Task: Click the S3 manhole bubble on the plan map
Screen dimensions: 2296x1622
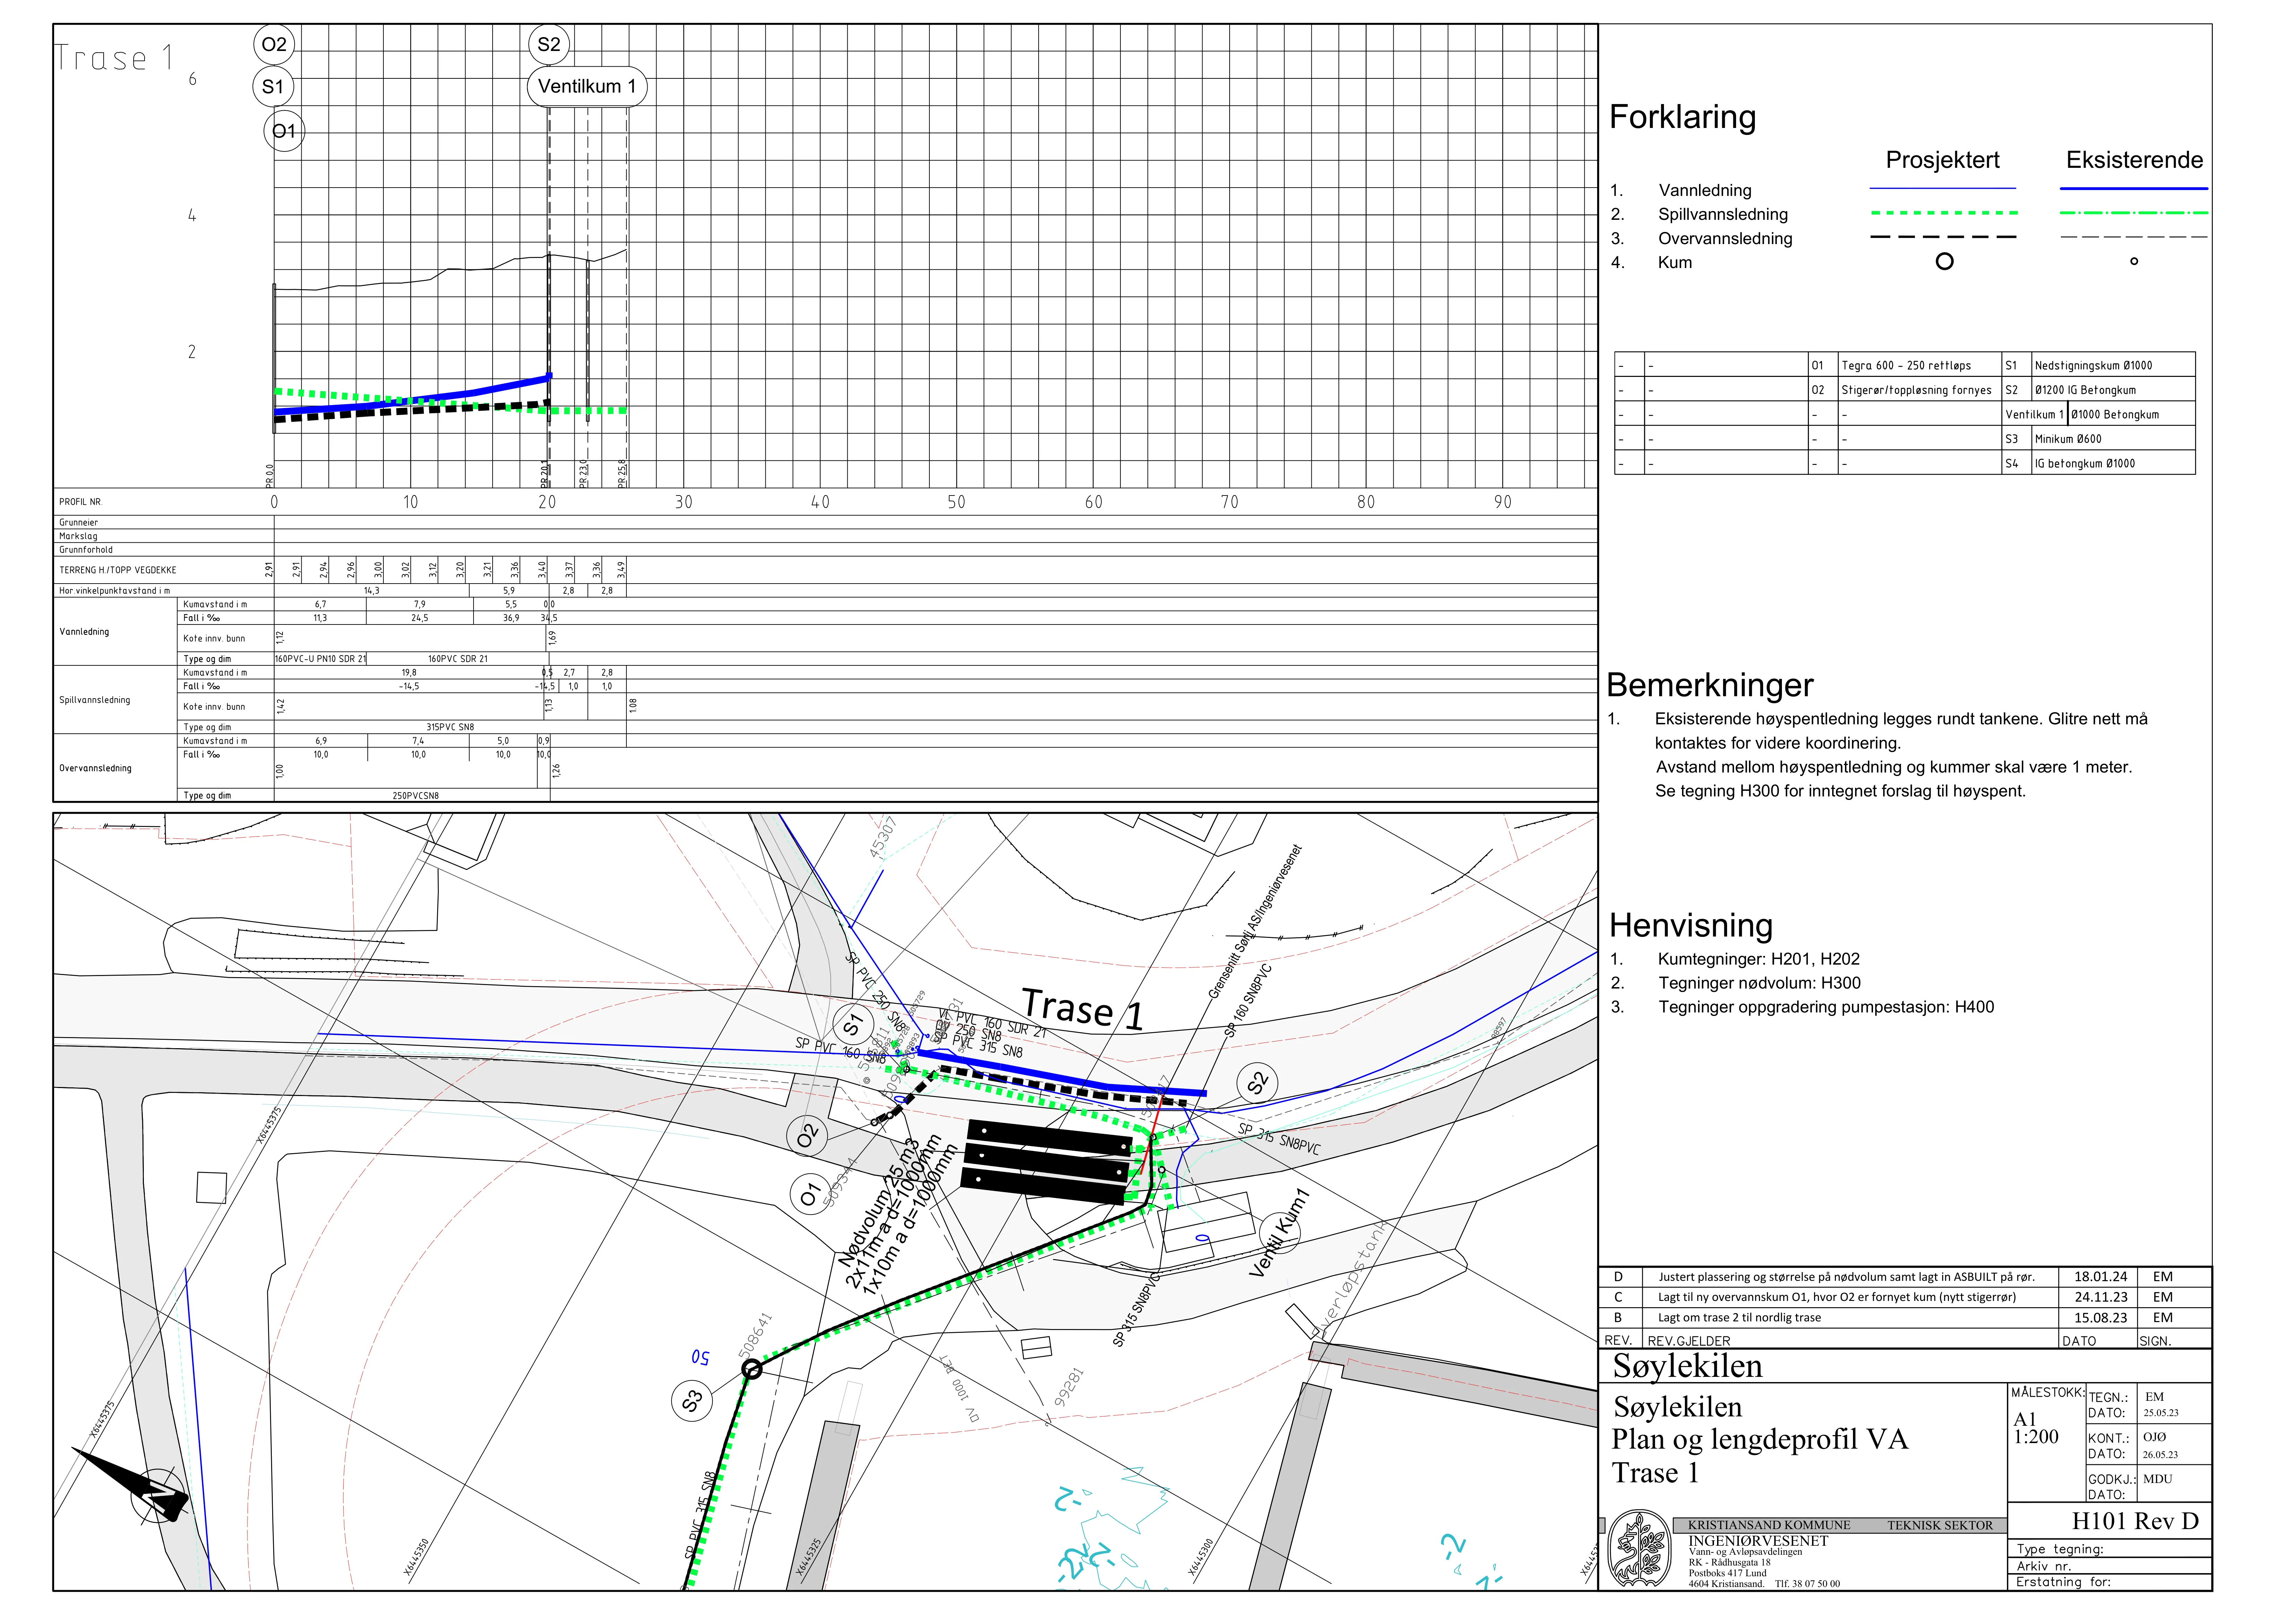Action: point(692,1401)
